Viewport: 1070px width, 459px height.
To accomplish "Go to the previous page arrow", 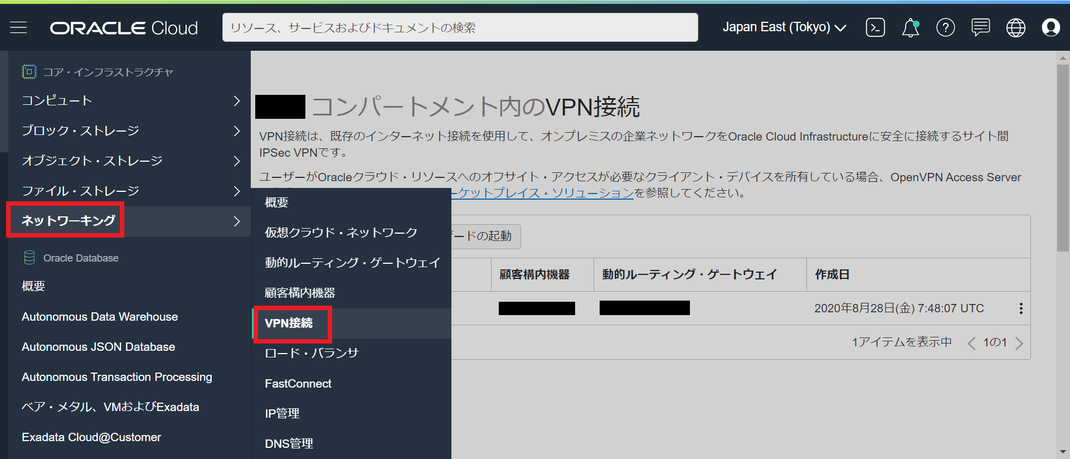I will pyautogui.click(x=972, y=343).
